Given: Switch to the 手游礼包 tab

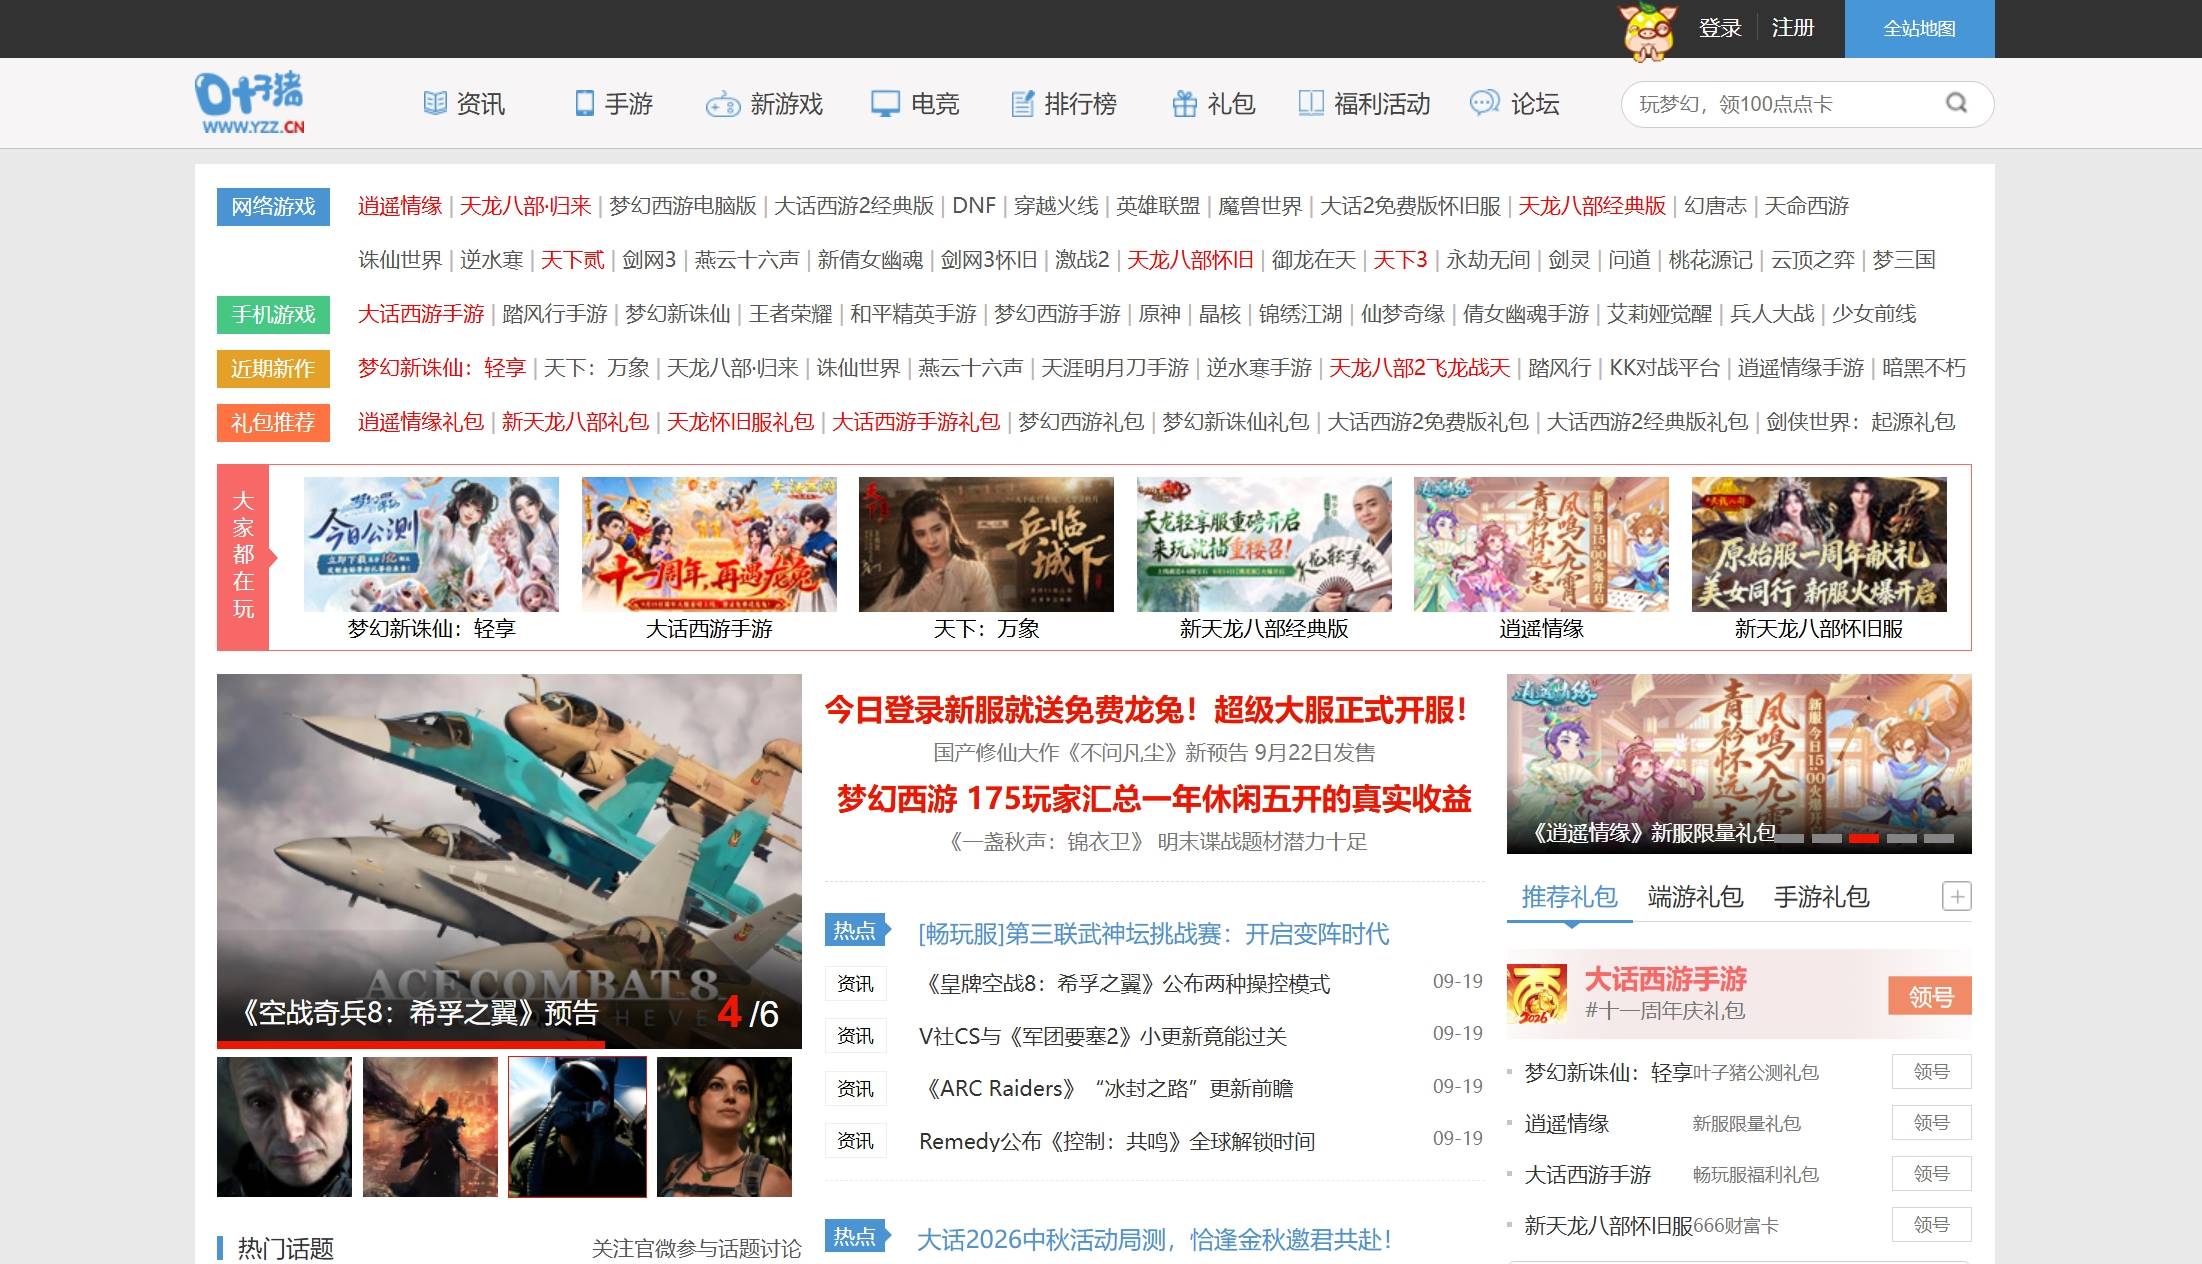Looking at the screenshot, I should point(1821,897).
